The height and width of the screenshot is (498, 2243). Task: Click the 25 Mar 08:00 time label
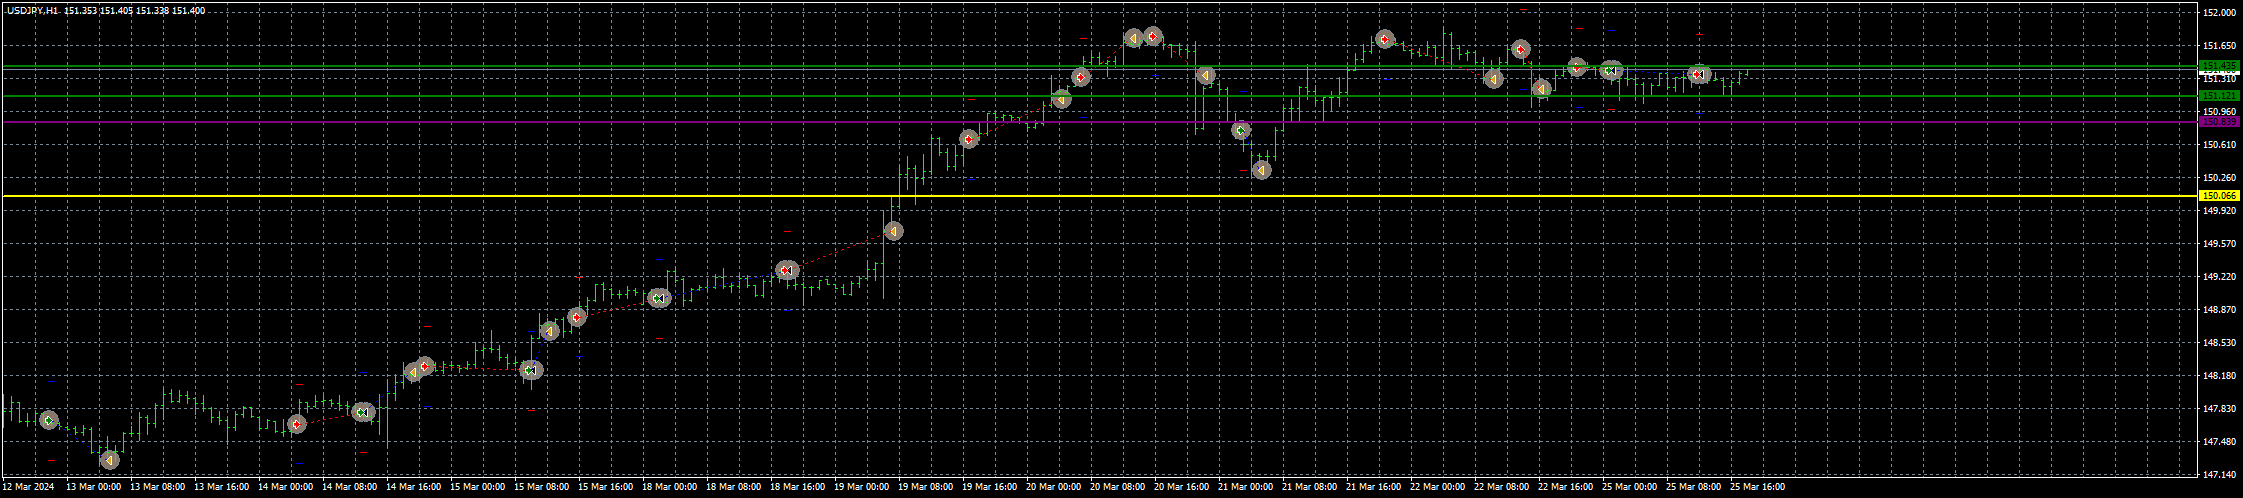1694,487
